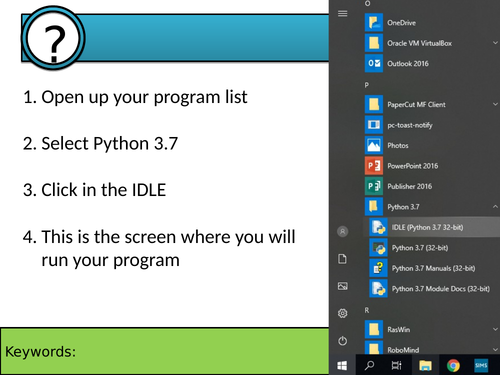Image resolution: width=500 pixels, height=375 pixels.
Task: Click the Windows Start button
Action: click(342, 365)
